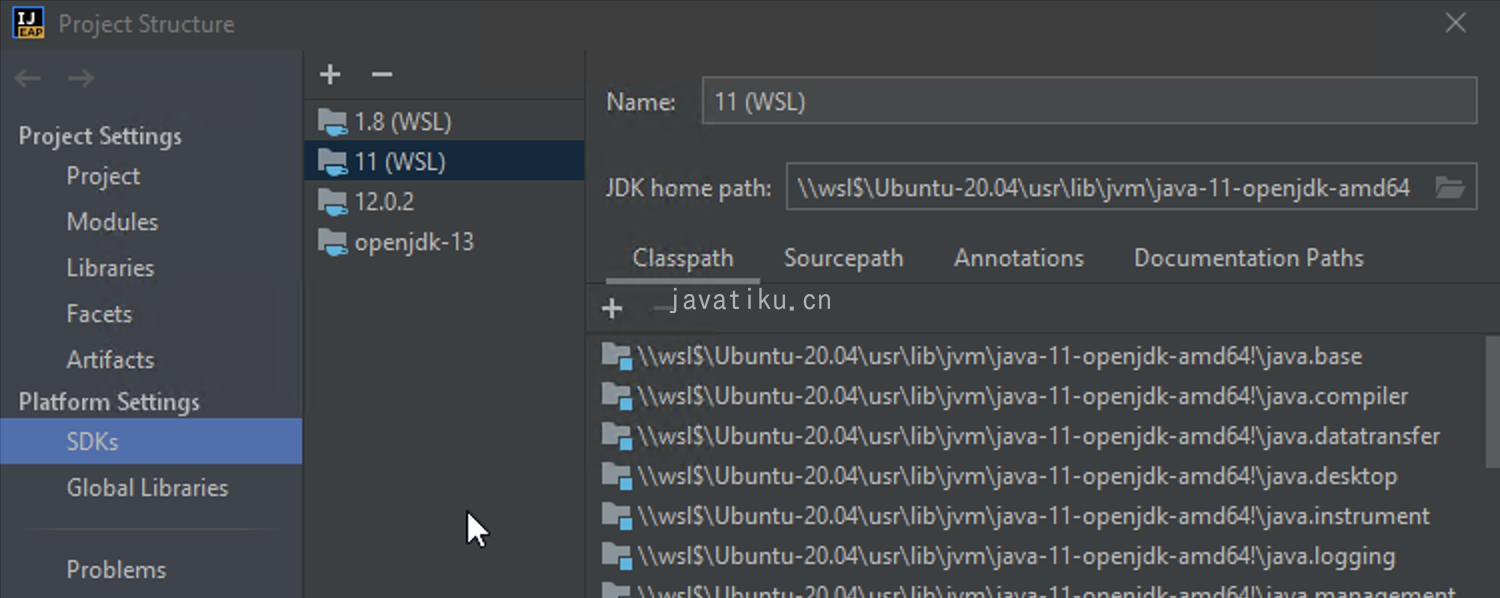Open the Documentation Paths tab
Viewport: 1500px width, 598px height.
point(1248,258)
